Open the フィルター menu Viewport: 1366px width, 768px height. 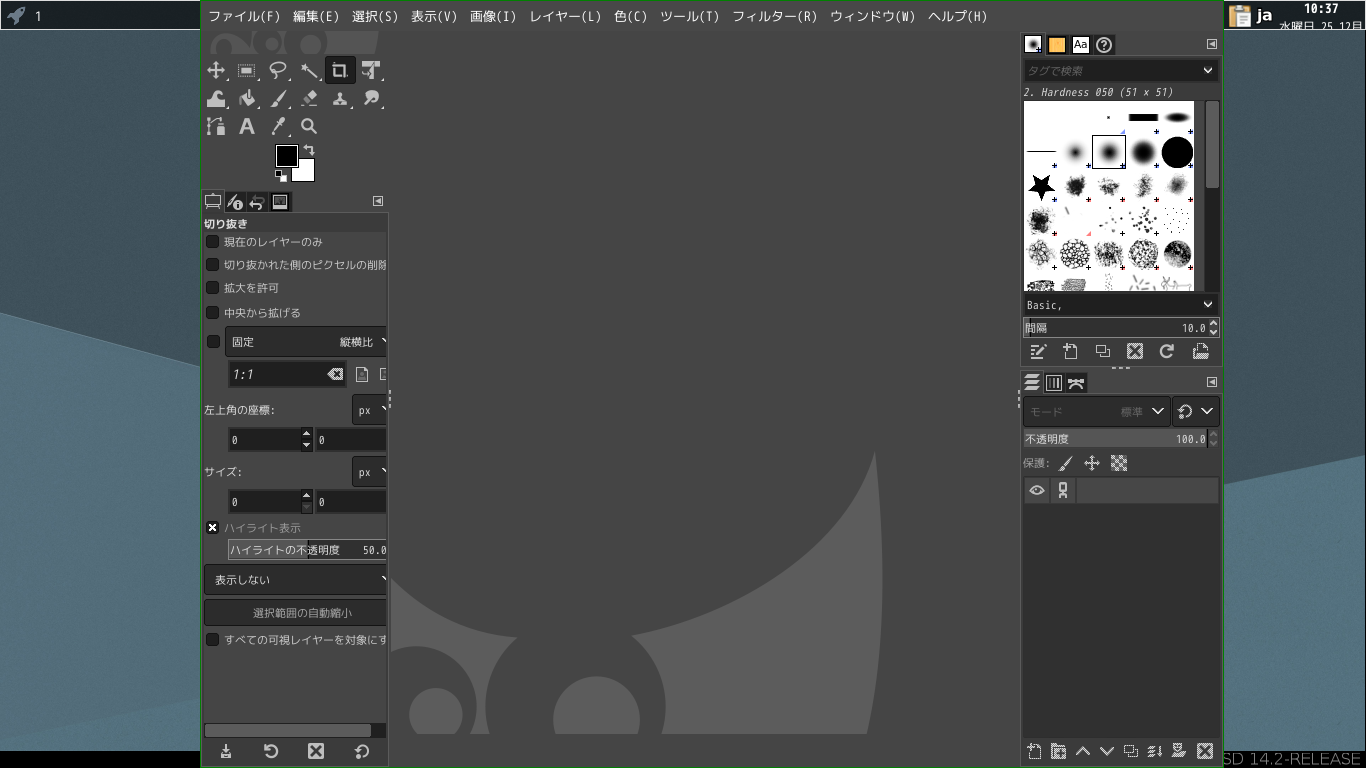click(x=775, y=16)
